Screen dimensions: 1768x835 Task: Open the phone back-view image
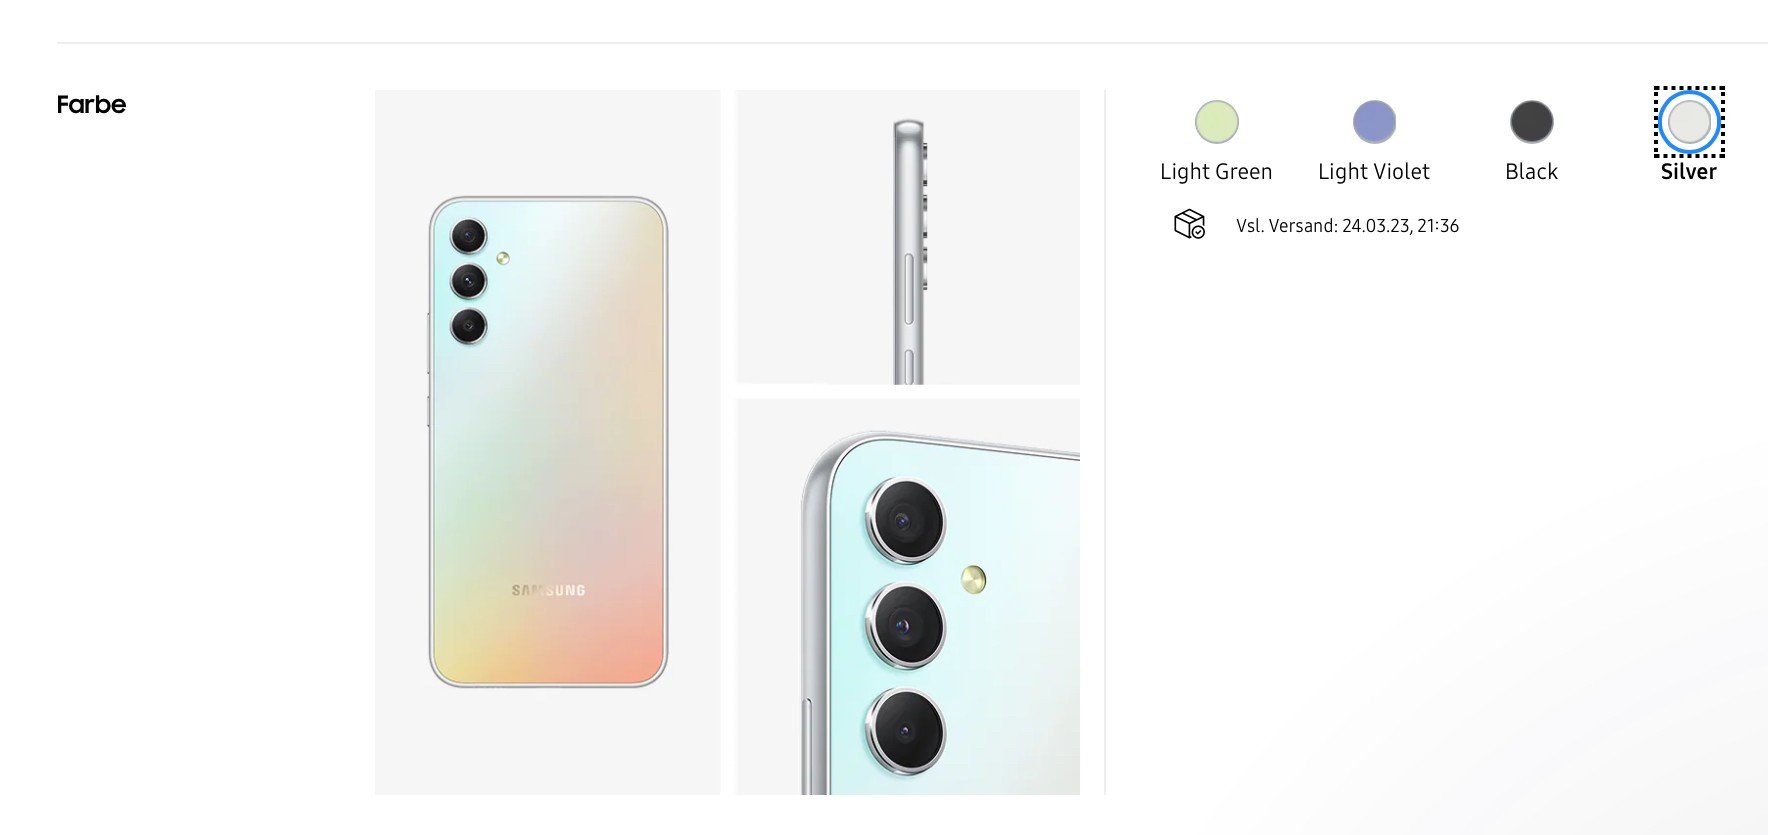pyautogui.click(x=547, y=442)
